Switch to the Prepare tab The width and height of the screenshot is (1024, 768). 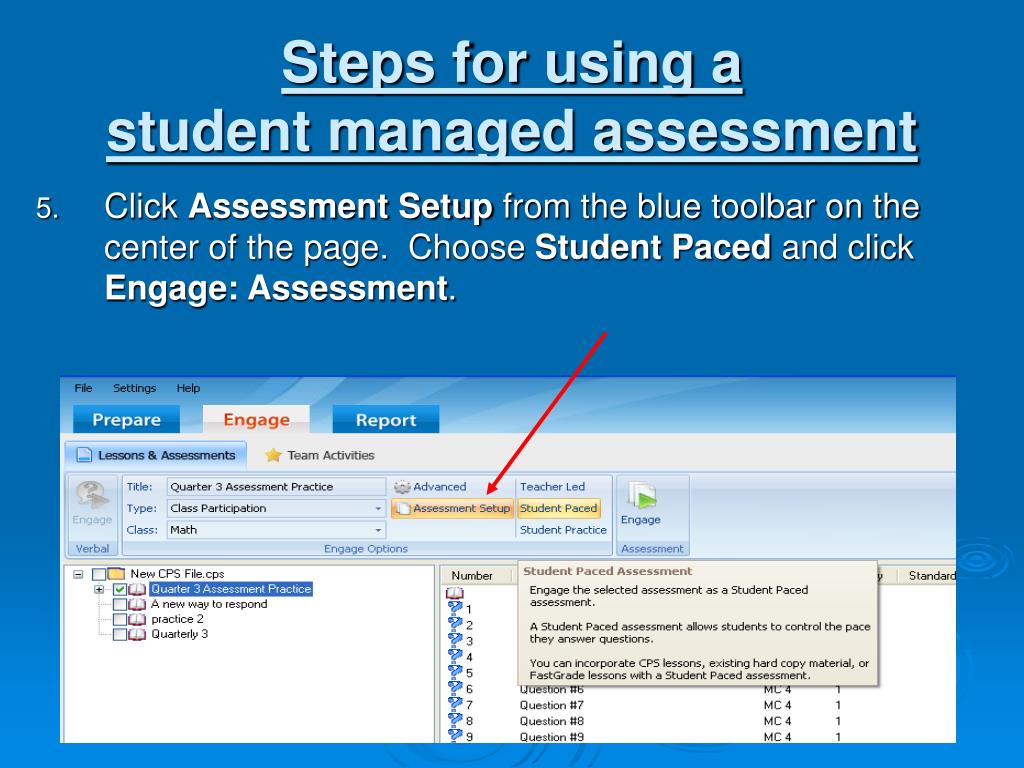pyautogui.click(x=126, y=419)
